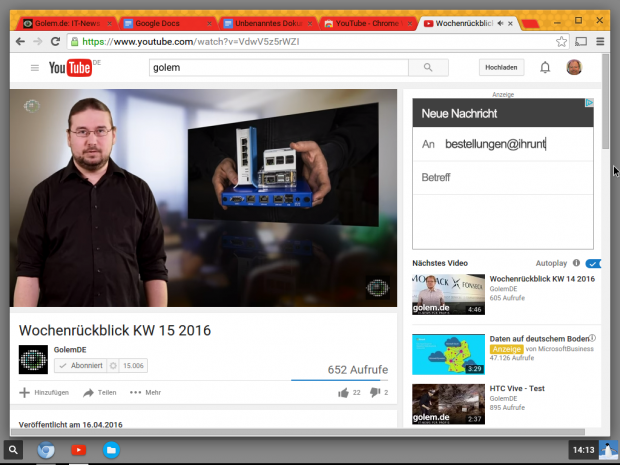Mute the tab via its speaker icon
The width and height of the screenshot is (620, 465).
tap(501, 24)
